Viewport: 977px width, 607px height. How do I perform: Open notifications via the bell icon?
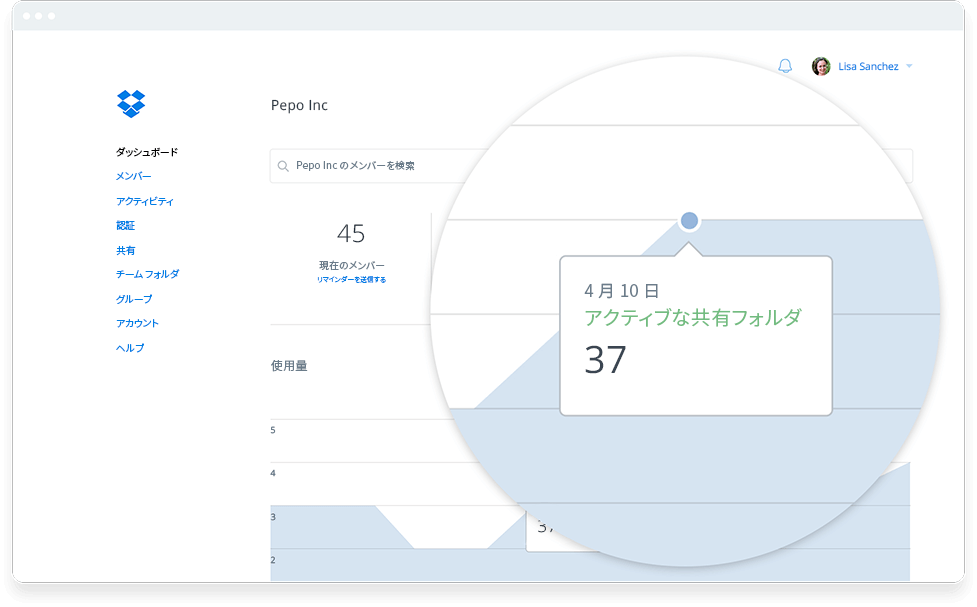point(784,65)
